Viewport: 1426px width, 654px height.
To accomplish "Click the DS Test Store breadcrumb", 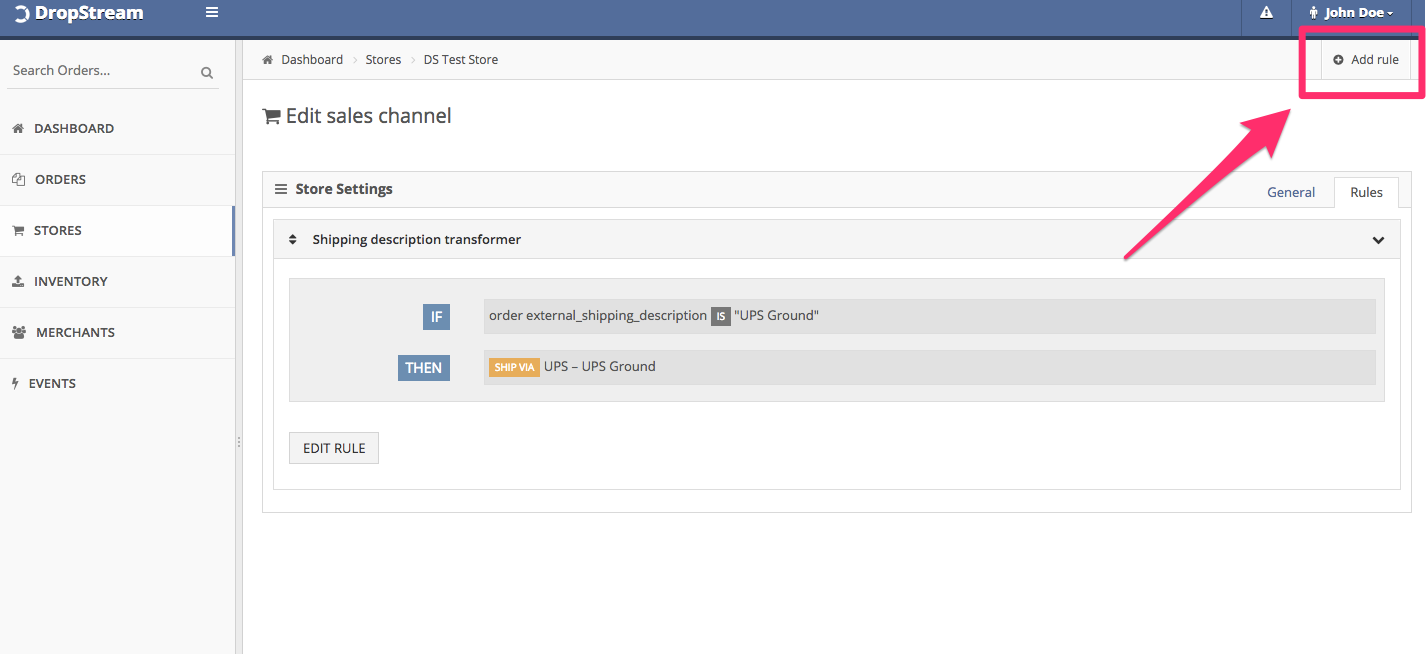I will tap(460, 60).
